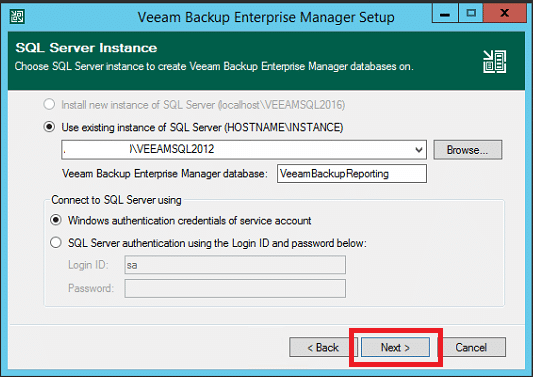Click the 'SQL Server Instance' heading
Screen dimensions: 536x377
click(x=86, y=48)
